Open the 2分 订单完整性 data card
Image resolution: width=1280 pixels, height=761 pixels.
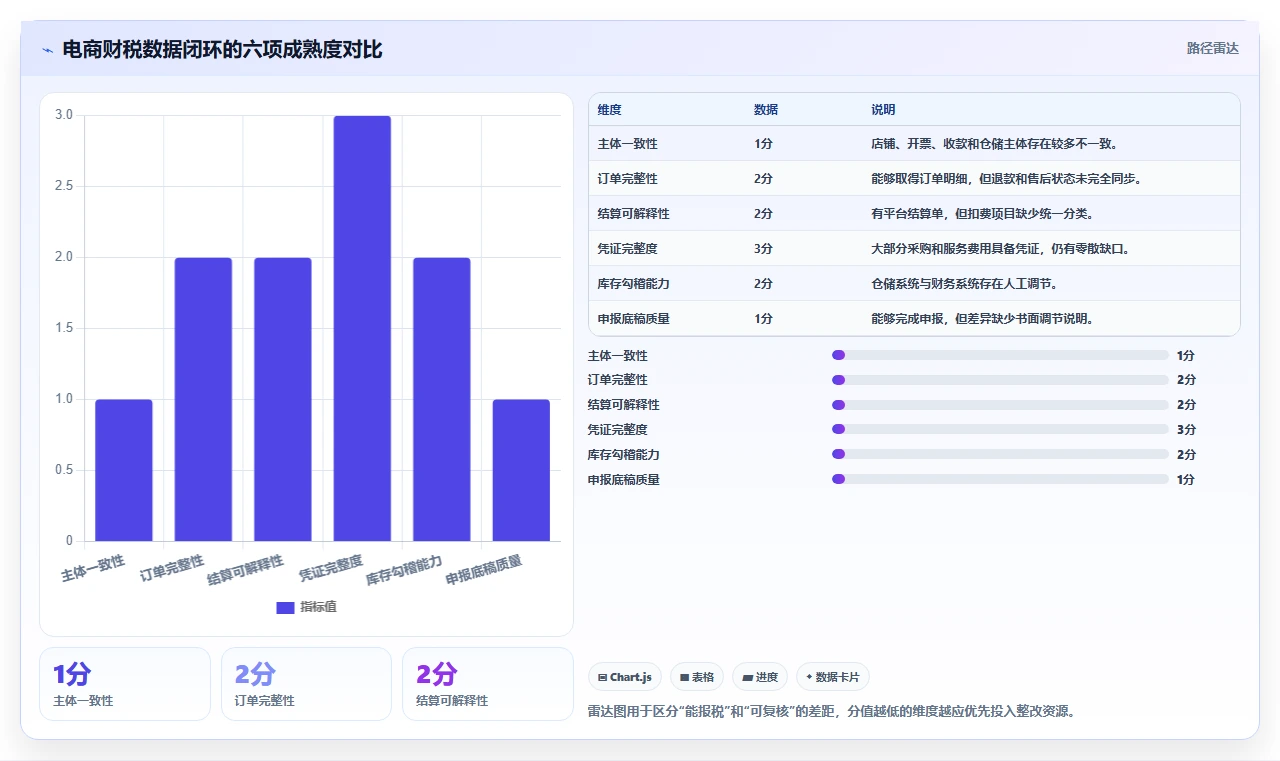click(x=306, y=684)
